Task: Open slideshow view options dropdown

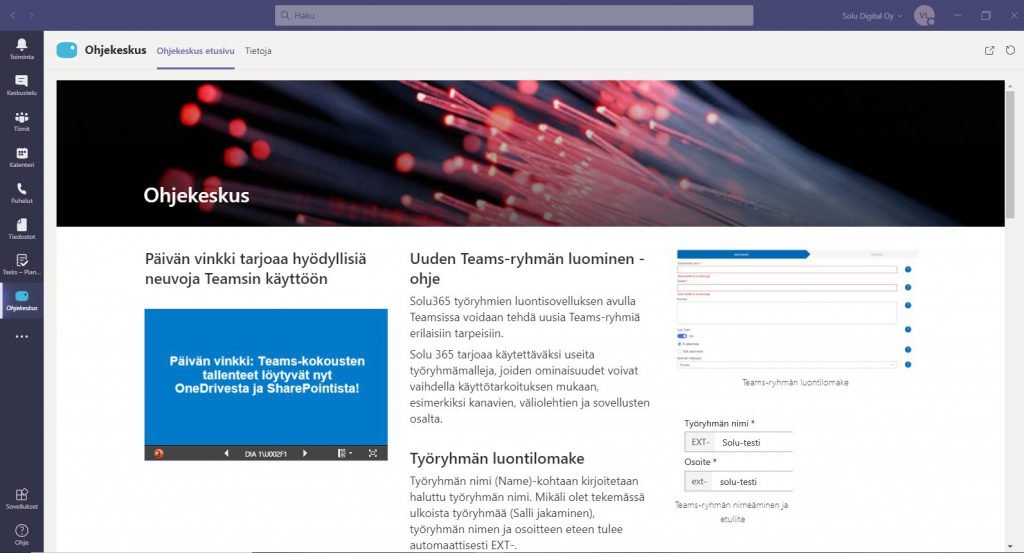Action: coord(345,453)
